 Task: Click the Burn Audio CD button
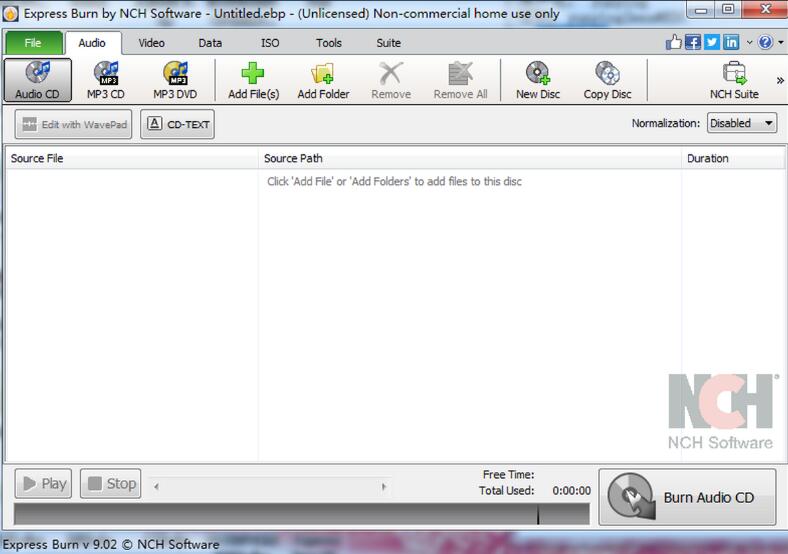pyautogui.click(x=687, y=497)
